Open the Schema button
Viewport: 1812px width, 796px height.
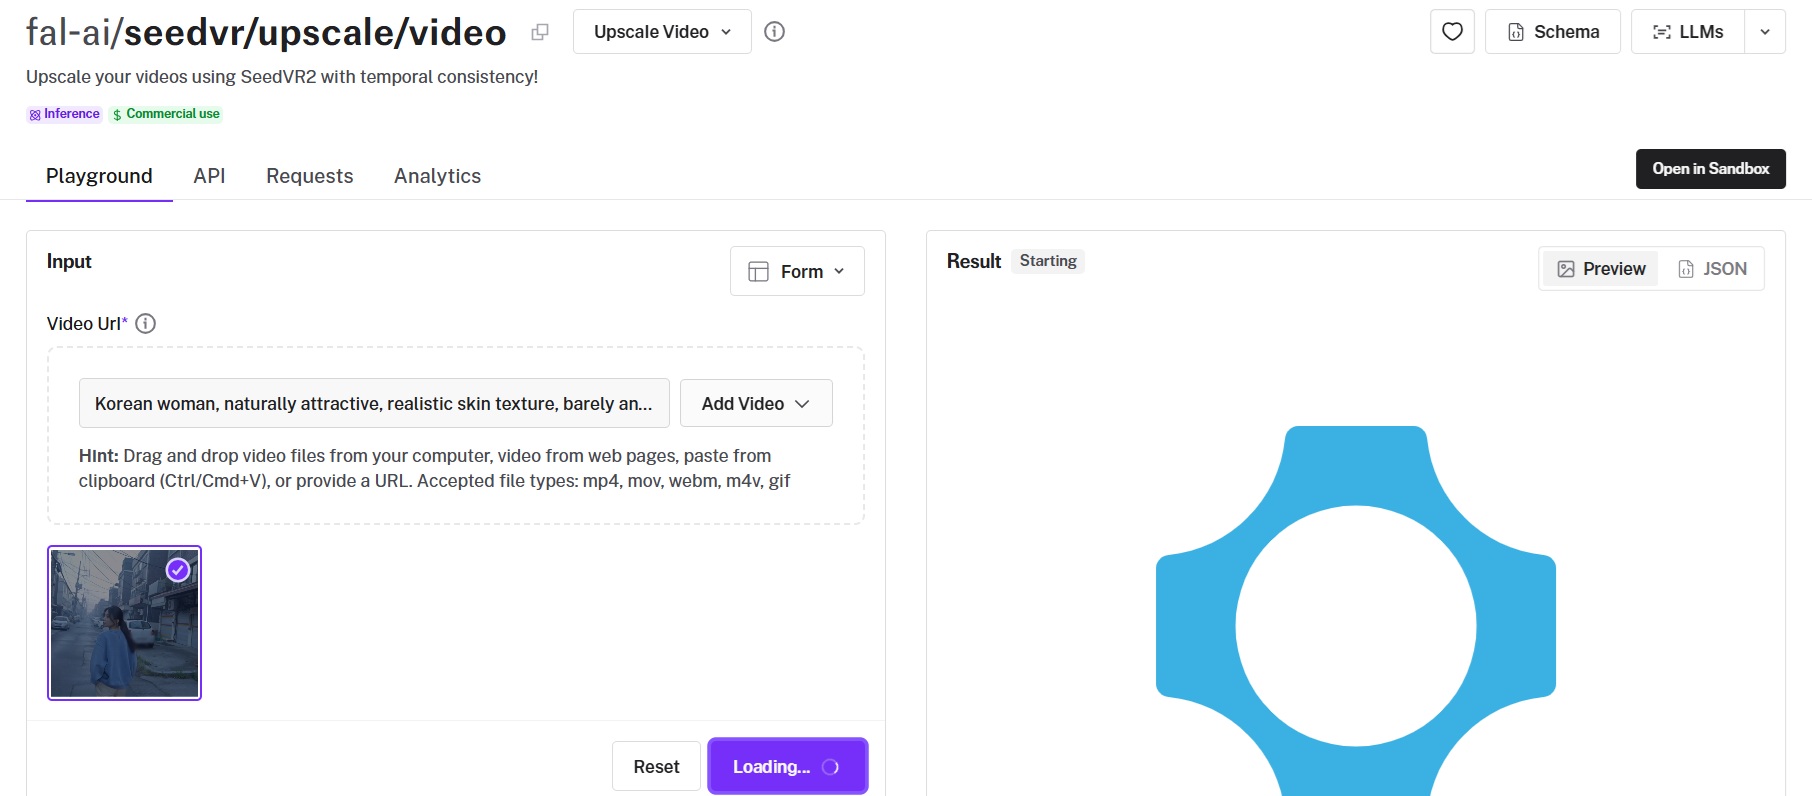[1553, 32]
